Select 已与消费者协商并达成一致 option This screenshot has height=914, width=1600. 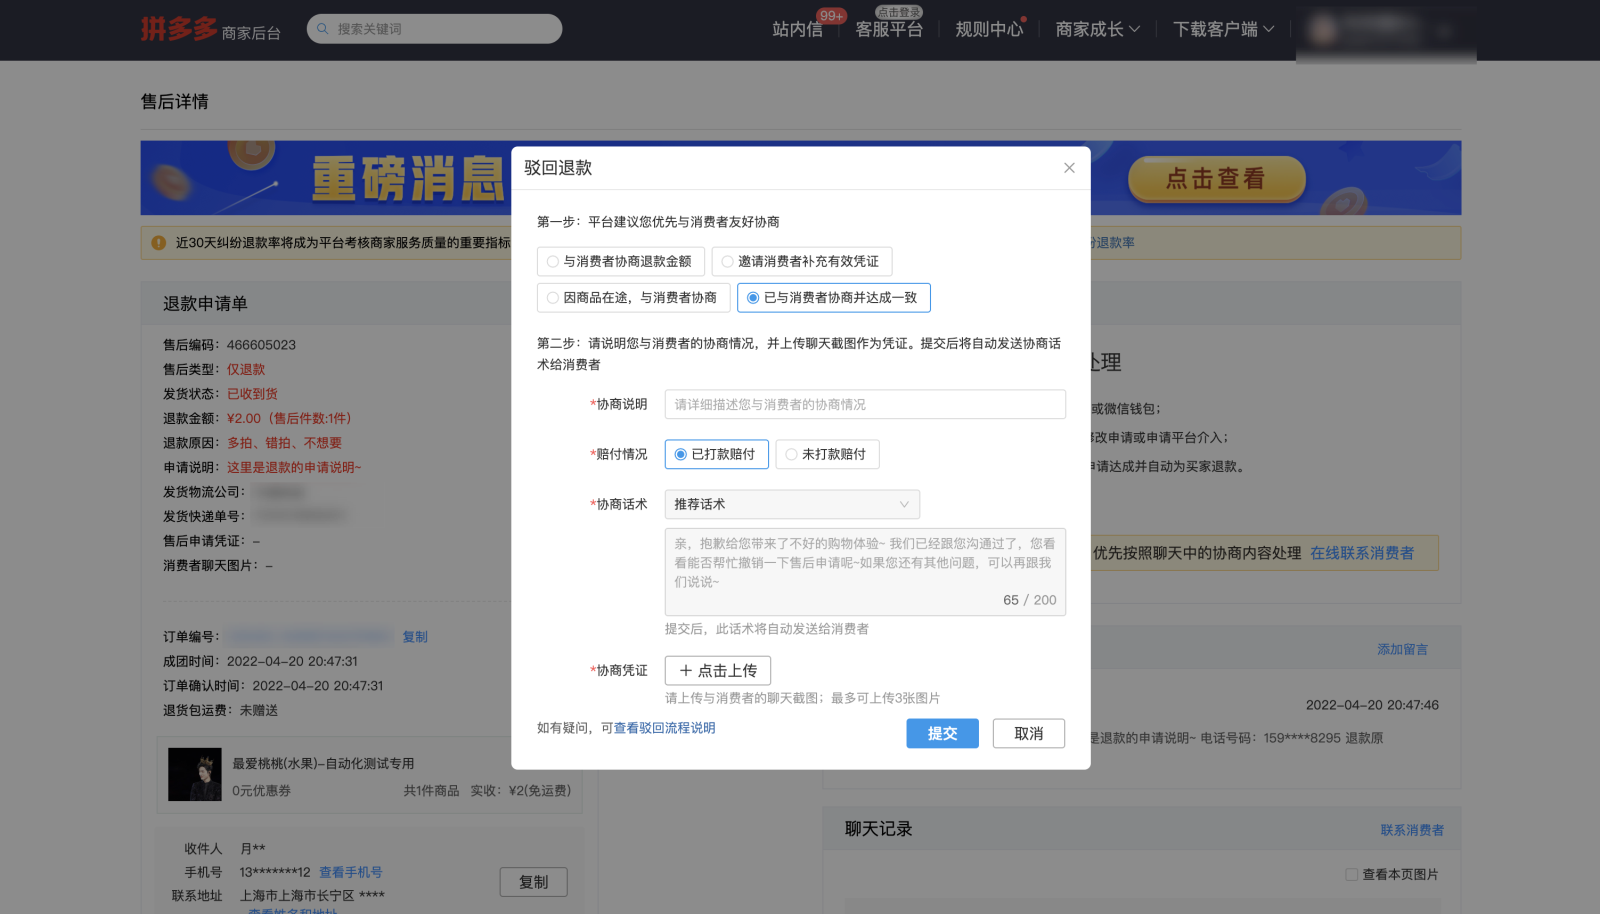833,298
